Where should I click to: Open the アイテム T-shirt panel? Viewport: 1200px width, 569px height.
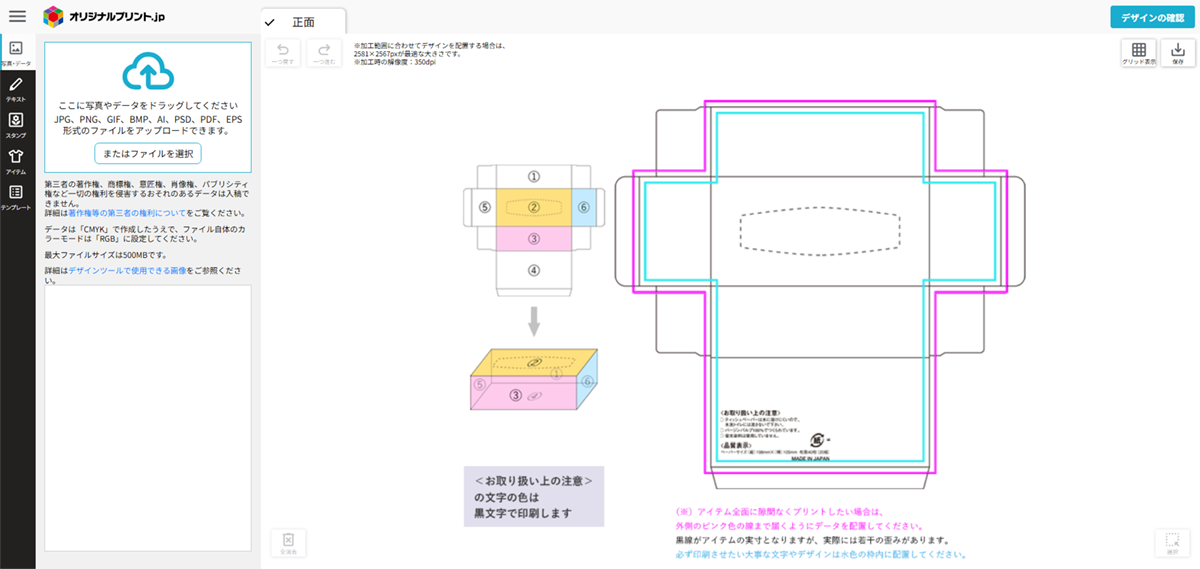click(x=16, y=161)
